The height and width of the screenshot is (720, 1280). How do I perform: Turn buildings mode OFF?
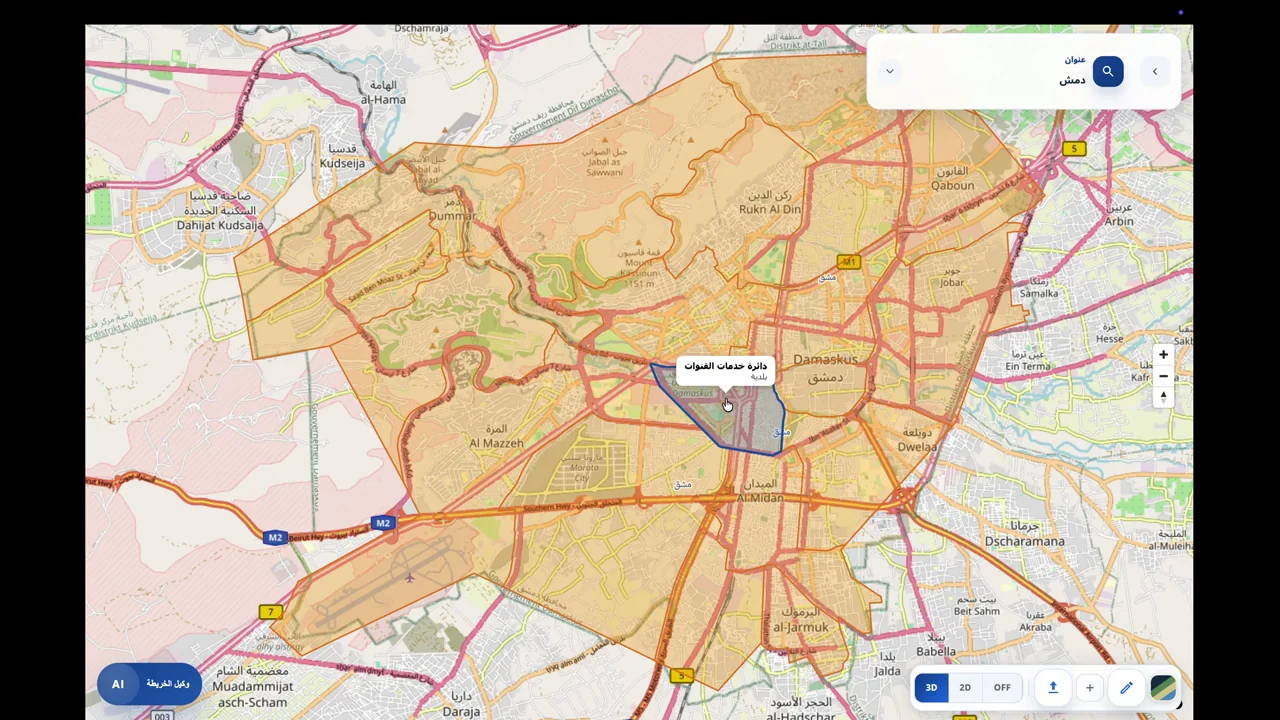pyautogui.click(x=1002, y=688)
